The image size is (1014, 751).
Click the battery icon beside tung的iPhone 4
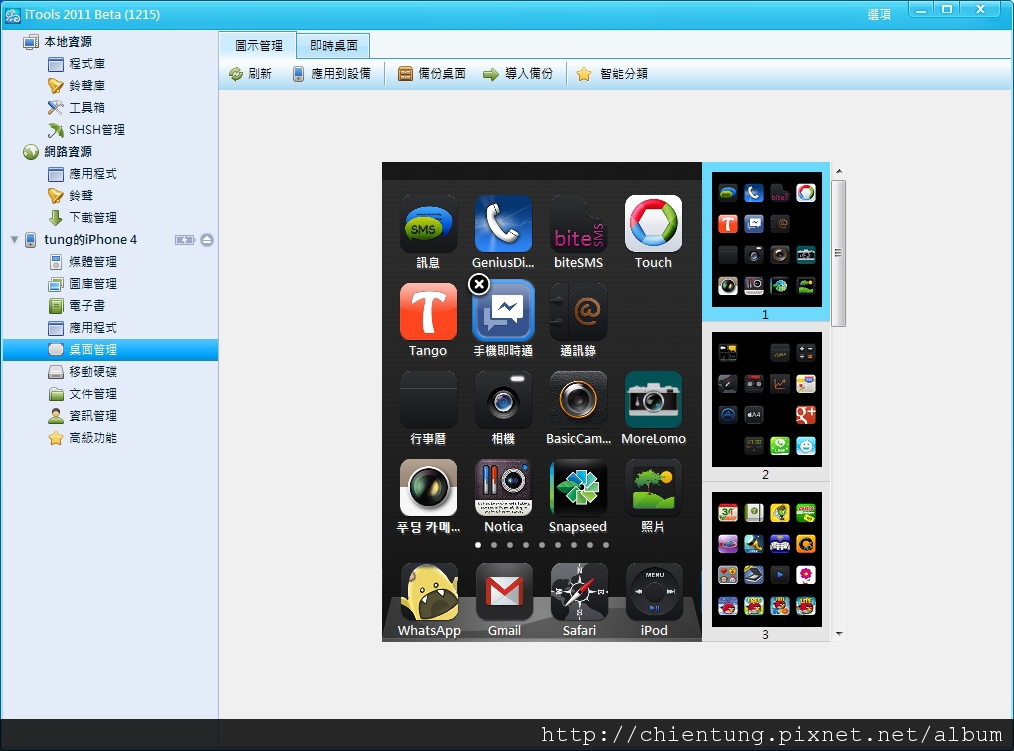[185, 240]
